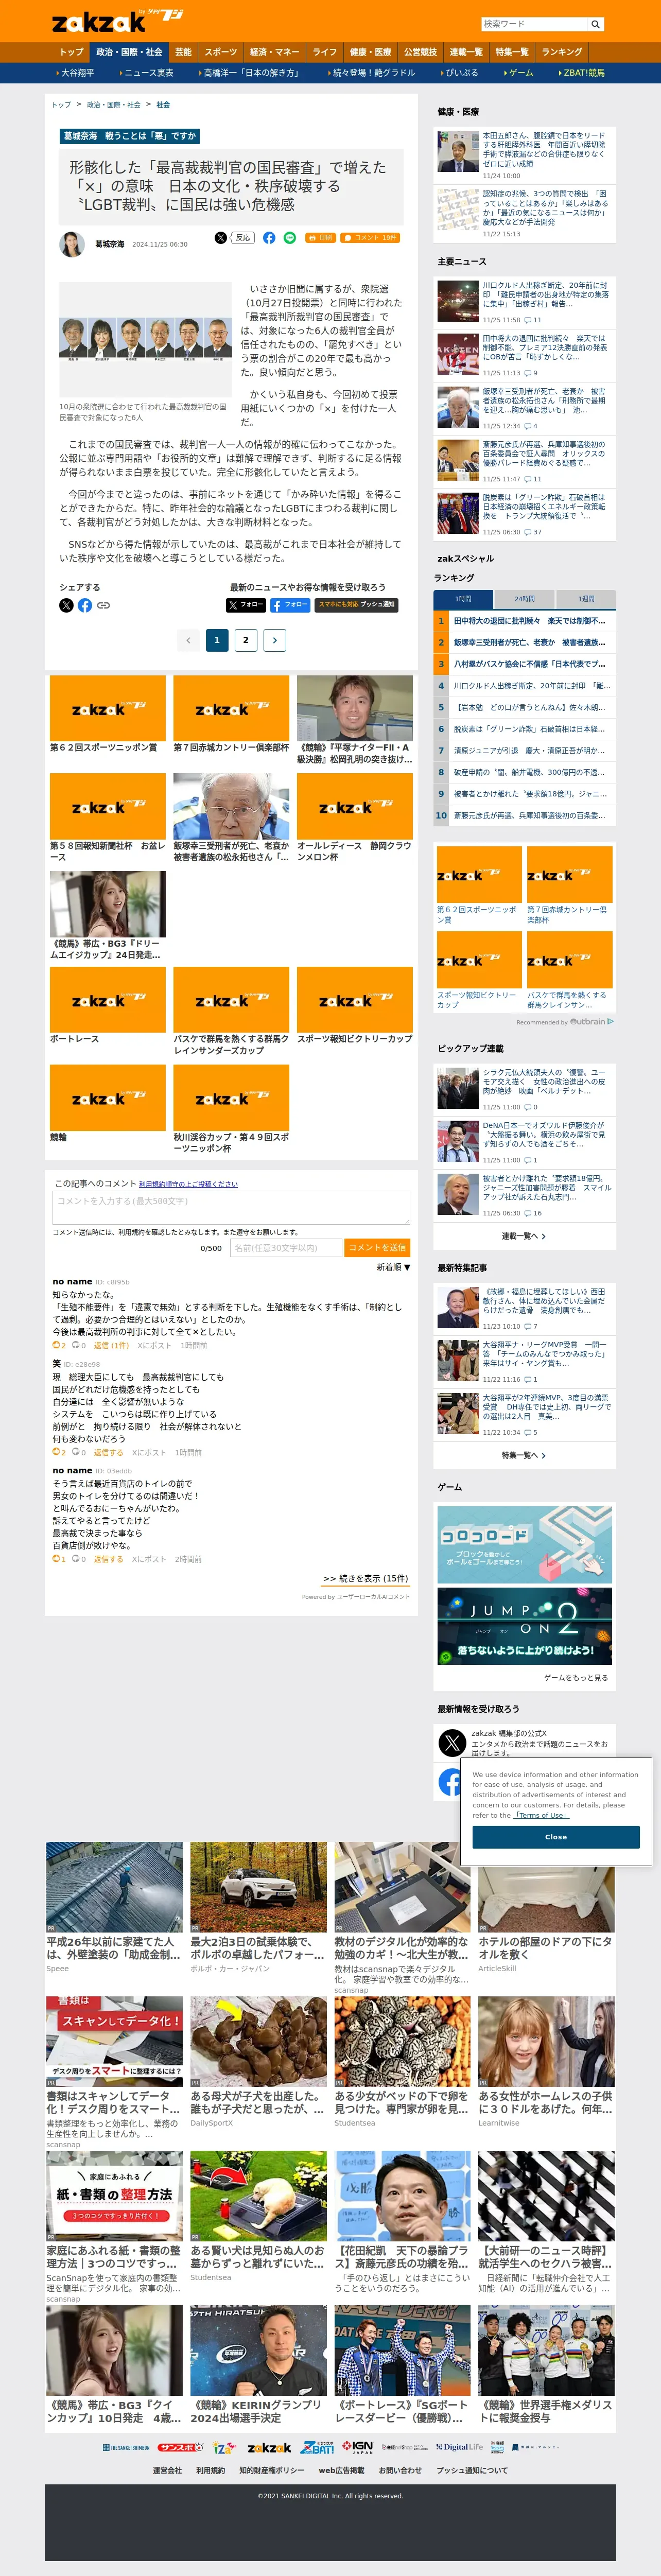Viewport: 661px width, 2576px height.
Task: Go to next page with the arrow
Action: (x=275, y=640)
